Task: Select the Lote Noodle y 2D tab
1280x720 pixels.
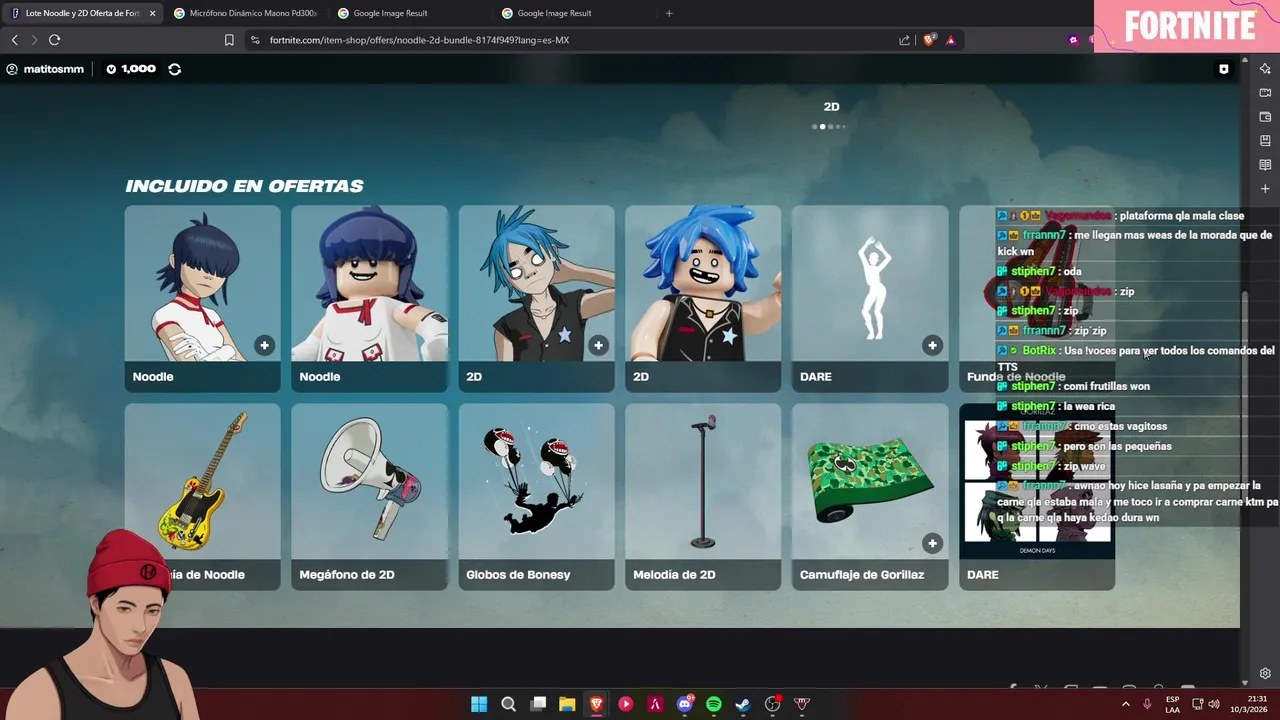Action: [82, 13]
